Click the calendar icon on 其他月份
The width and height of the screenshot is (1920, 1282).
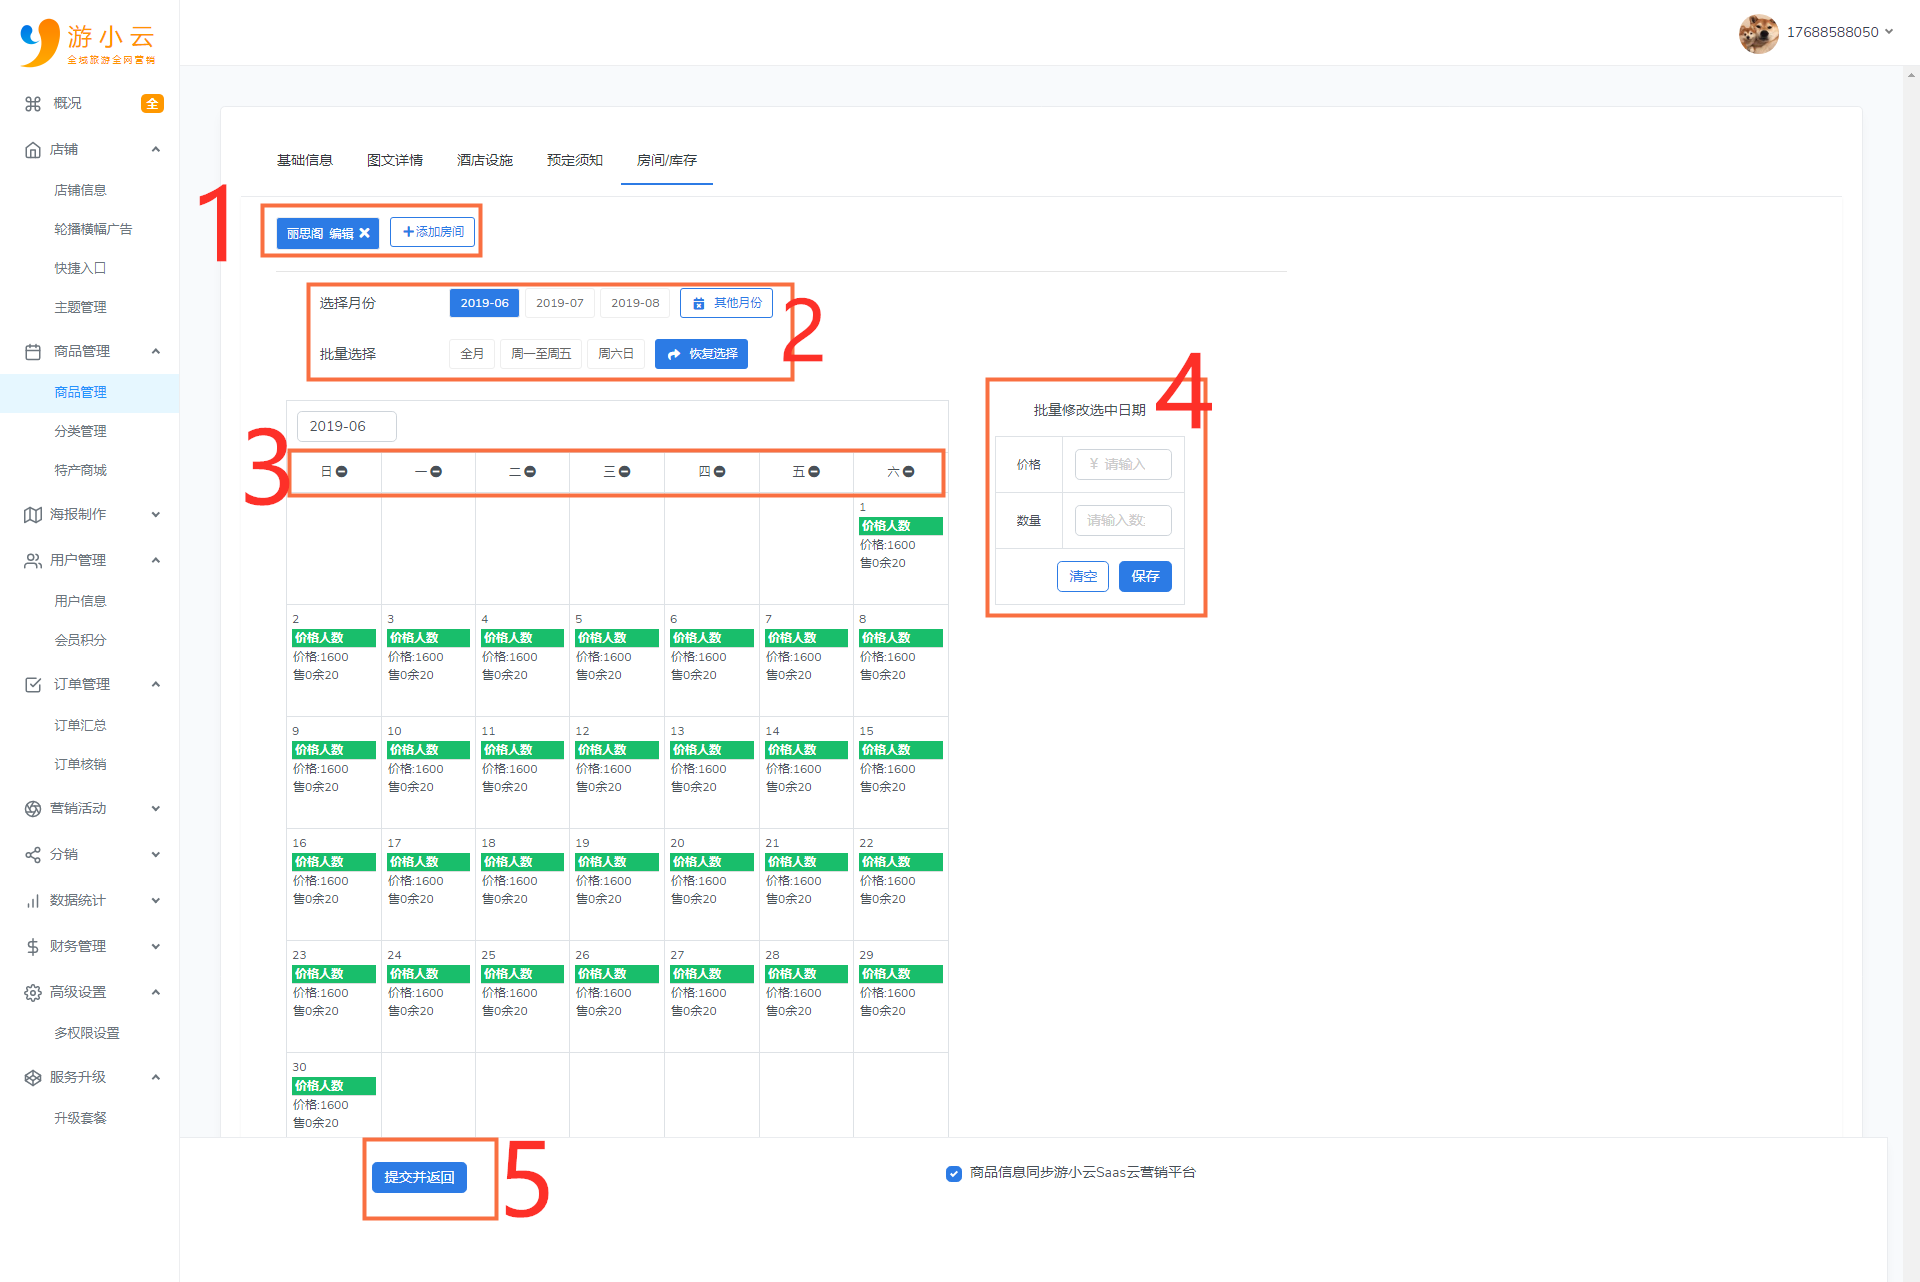tap(699, 304)
